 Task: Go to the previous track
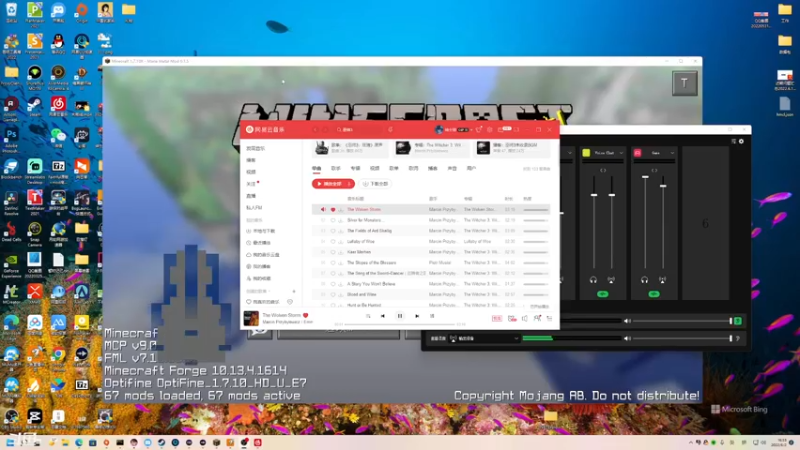(383, 316)
